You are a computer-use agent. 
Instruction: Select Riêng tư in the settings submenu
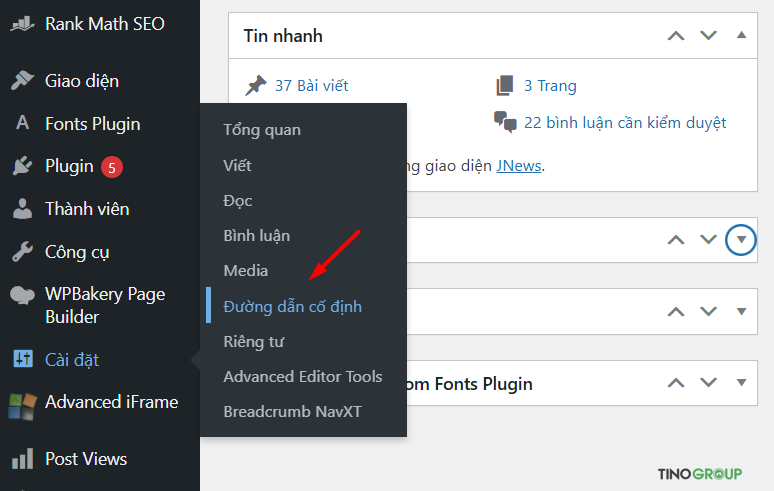[253, 341]
